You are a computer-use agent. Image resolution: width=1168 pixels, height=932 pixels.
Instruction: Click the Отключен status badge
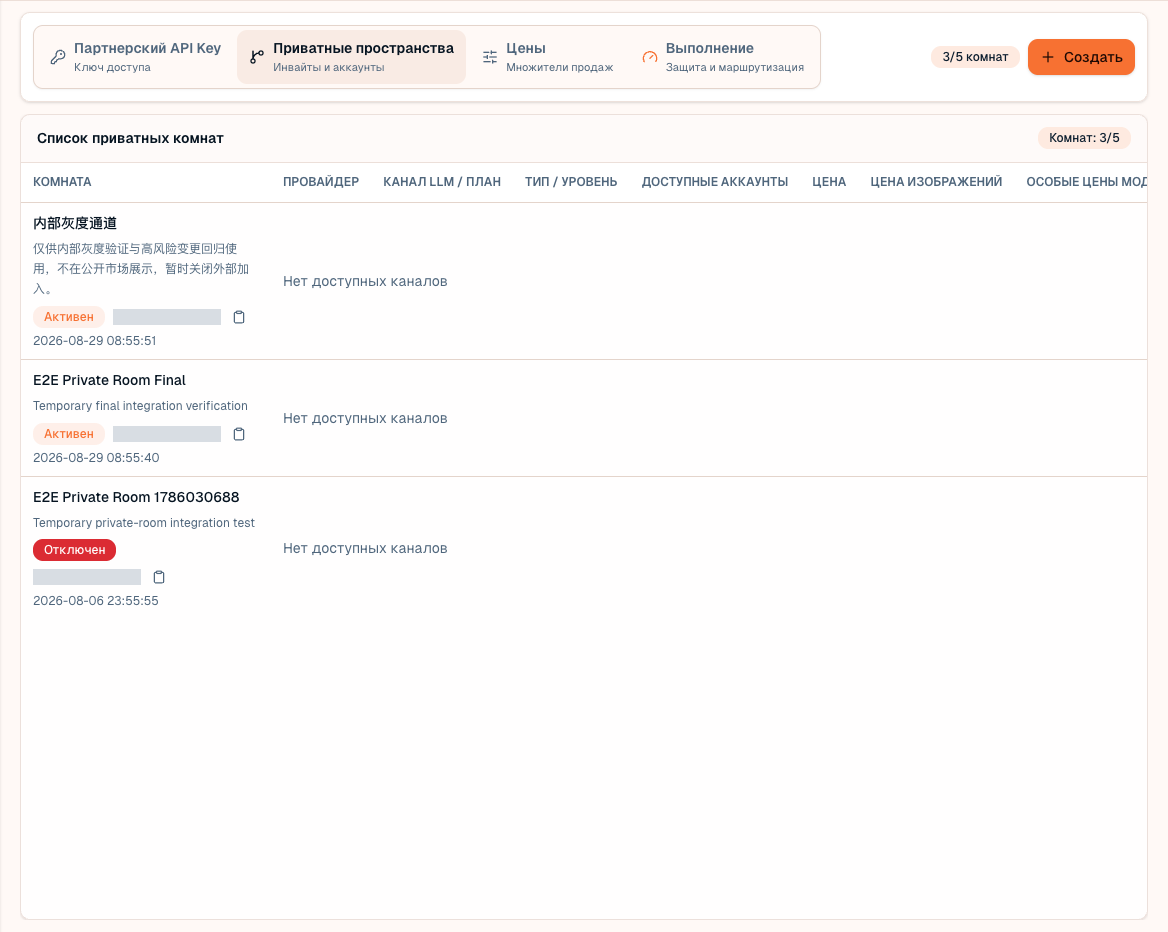pos(74,551)
